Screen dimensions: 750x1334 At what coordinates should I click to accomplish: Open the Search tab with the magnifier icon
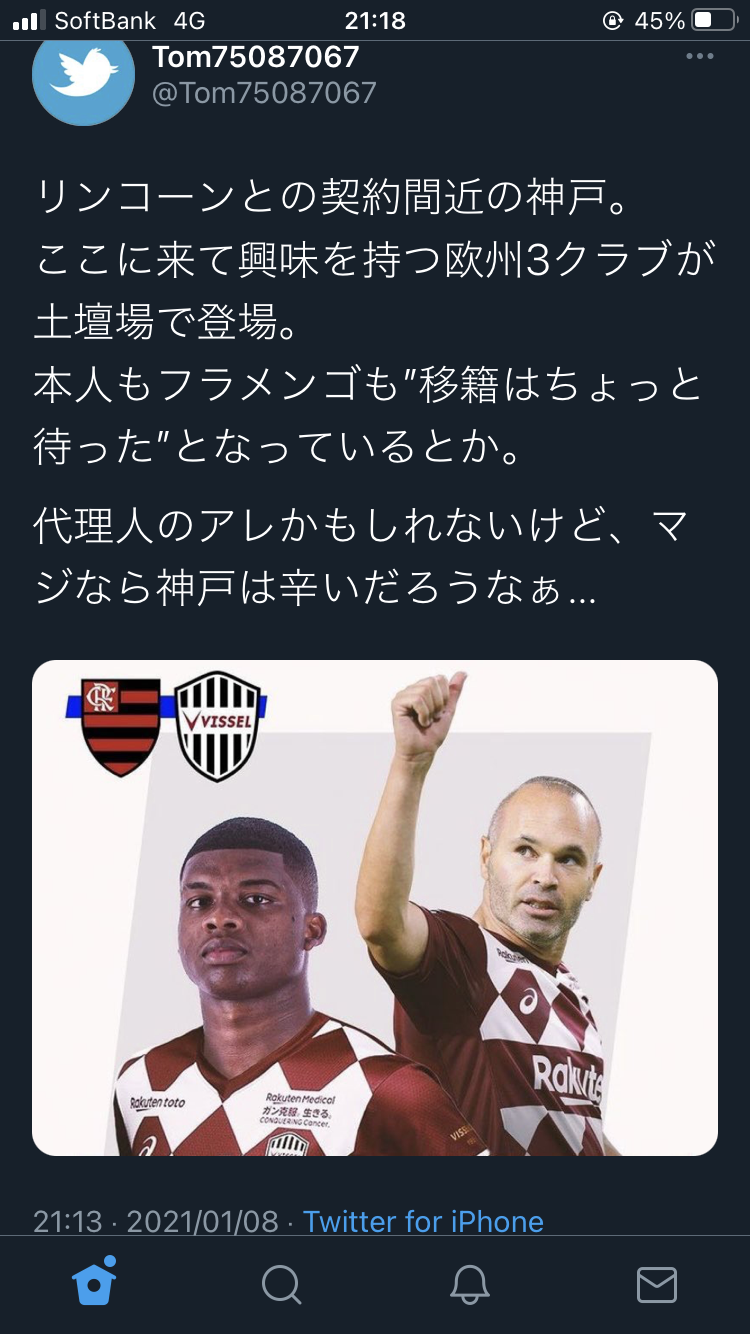[x=281, y=1285]
